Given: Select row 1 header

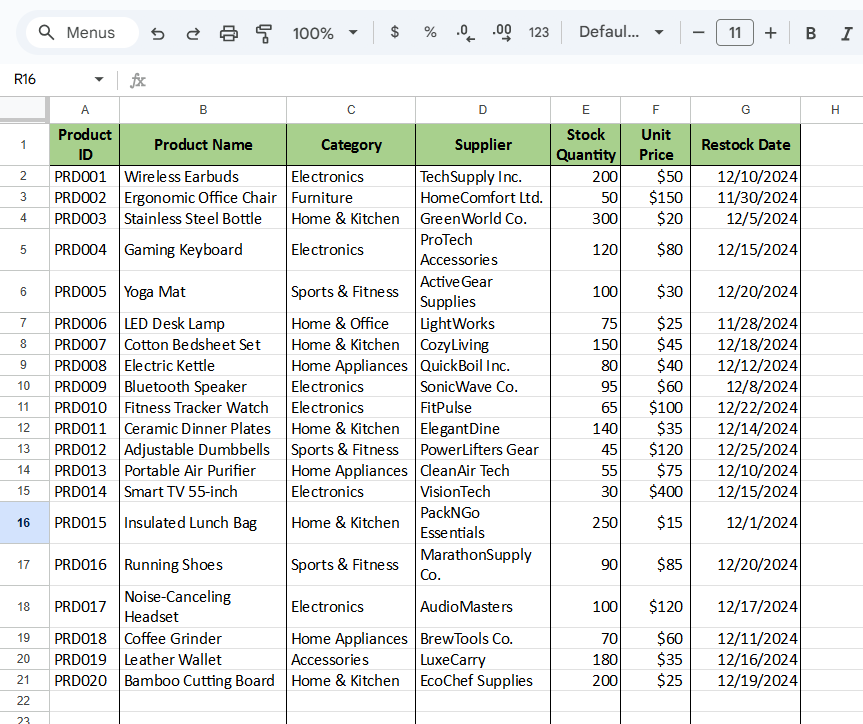Looking at the screenshot, I should coord(24,145).
